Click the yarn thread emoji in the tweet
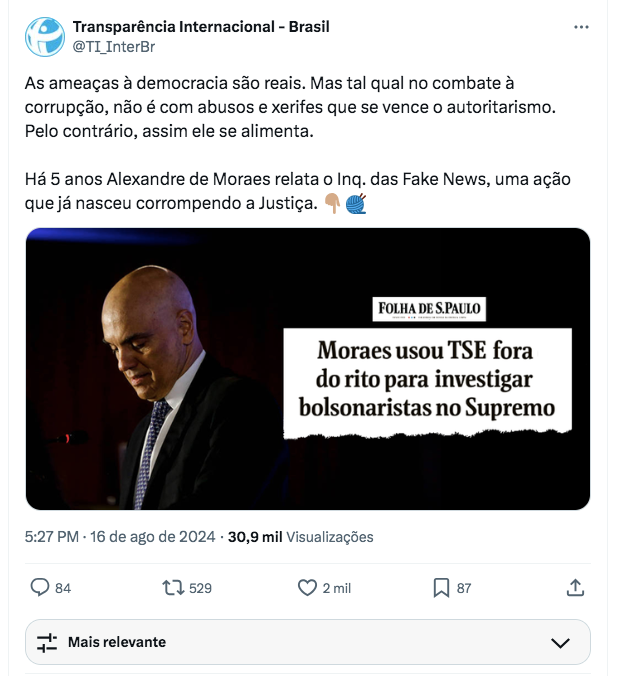Image resolution: width=618 pixels, height=676 pixels. click(x=356, y=202)
